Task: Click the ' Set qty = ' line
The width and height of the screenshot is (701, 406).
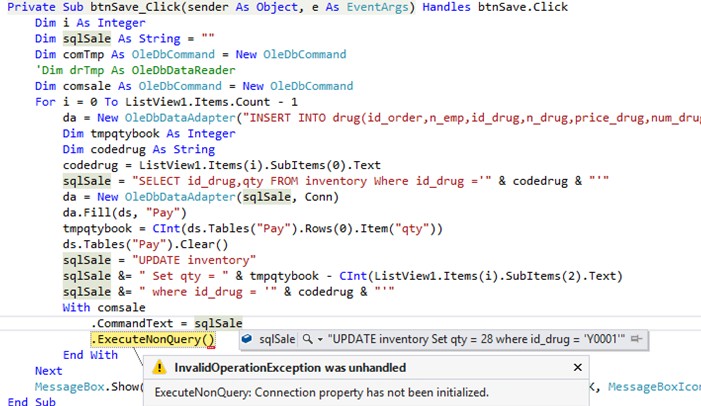Action: pos(342,276)
